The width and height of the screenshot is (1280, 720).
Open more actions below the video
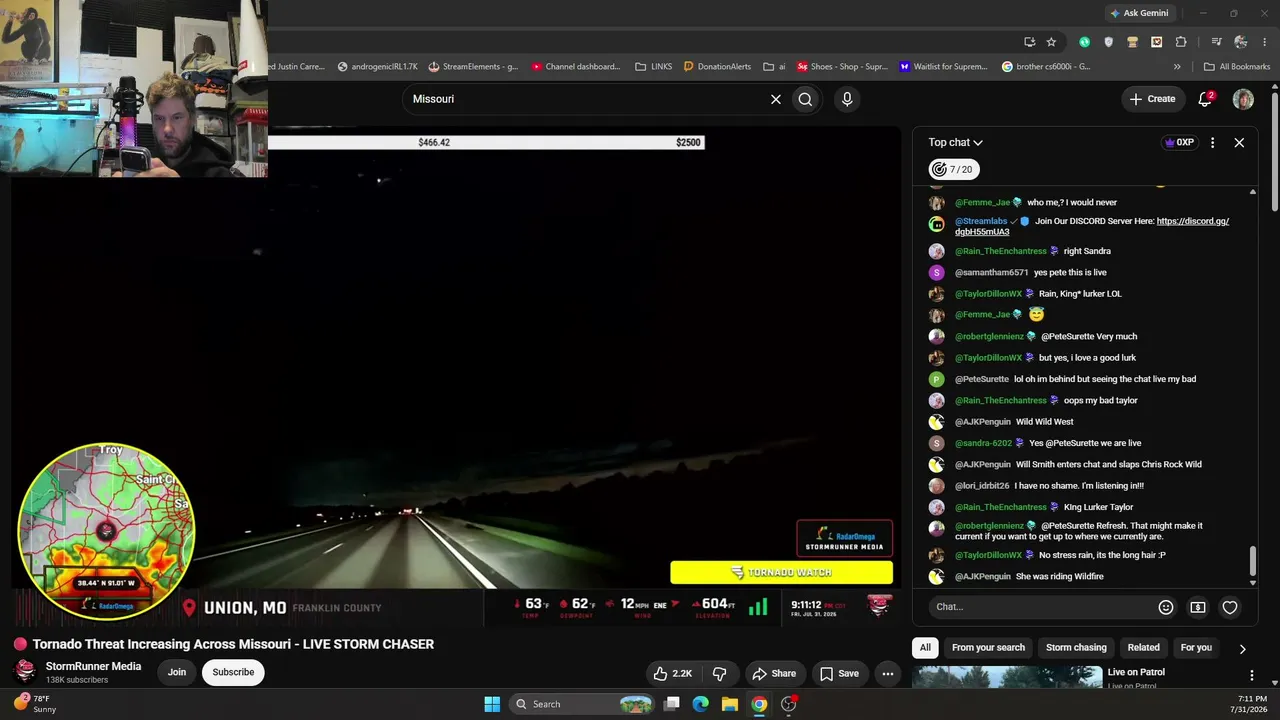[887, 674]
